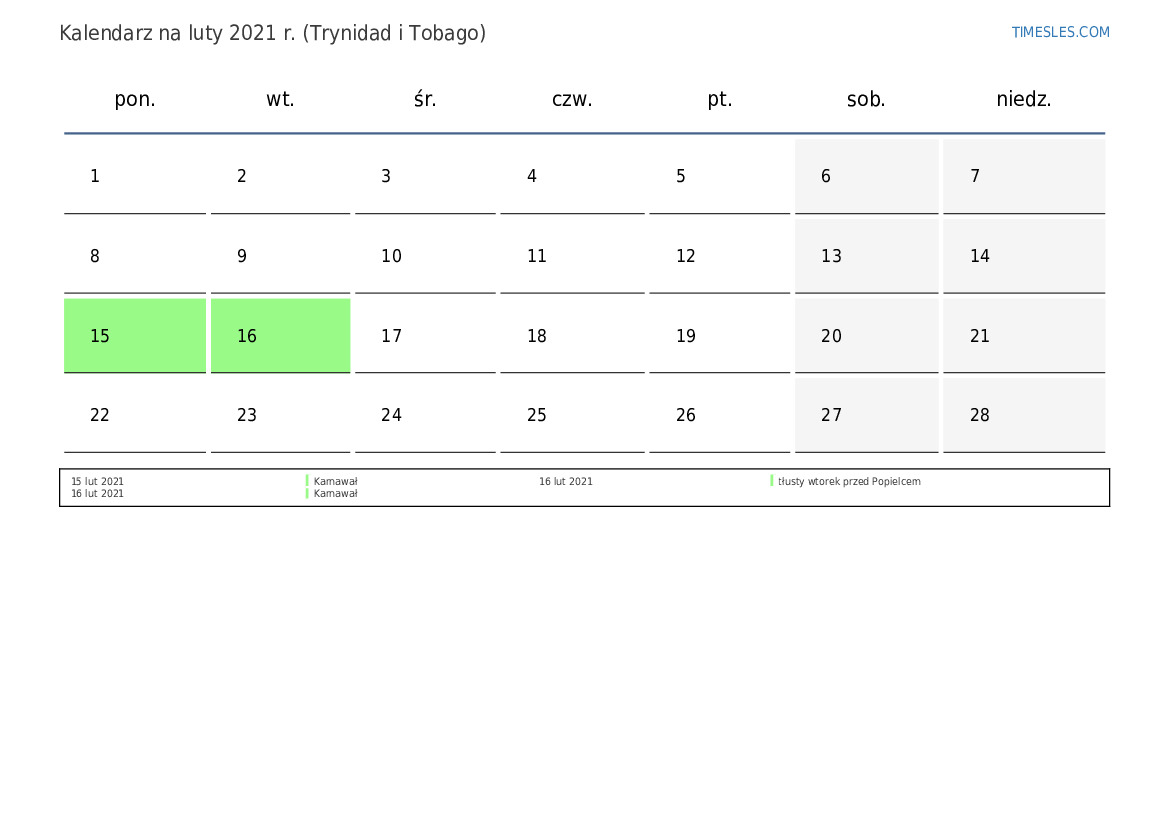Choose Sunday the 7th cell
This screenshot has height=827, width=1169.
(1024, 177)
